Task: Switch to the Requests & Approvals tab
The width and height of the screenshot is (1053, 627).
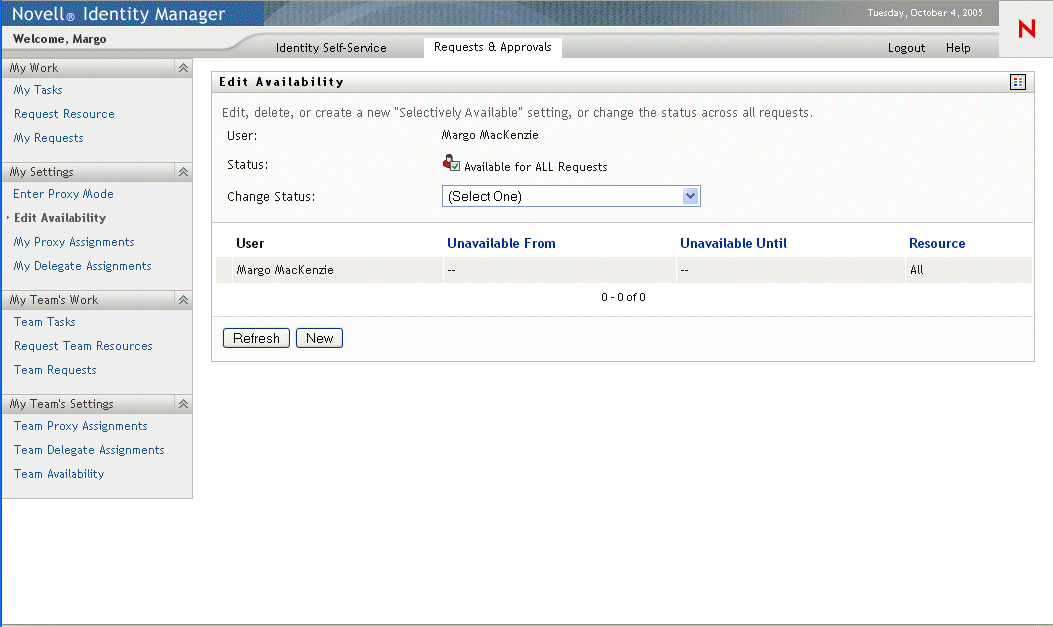Action: click(x=492, y=47)
